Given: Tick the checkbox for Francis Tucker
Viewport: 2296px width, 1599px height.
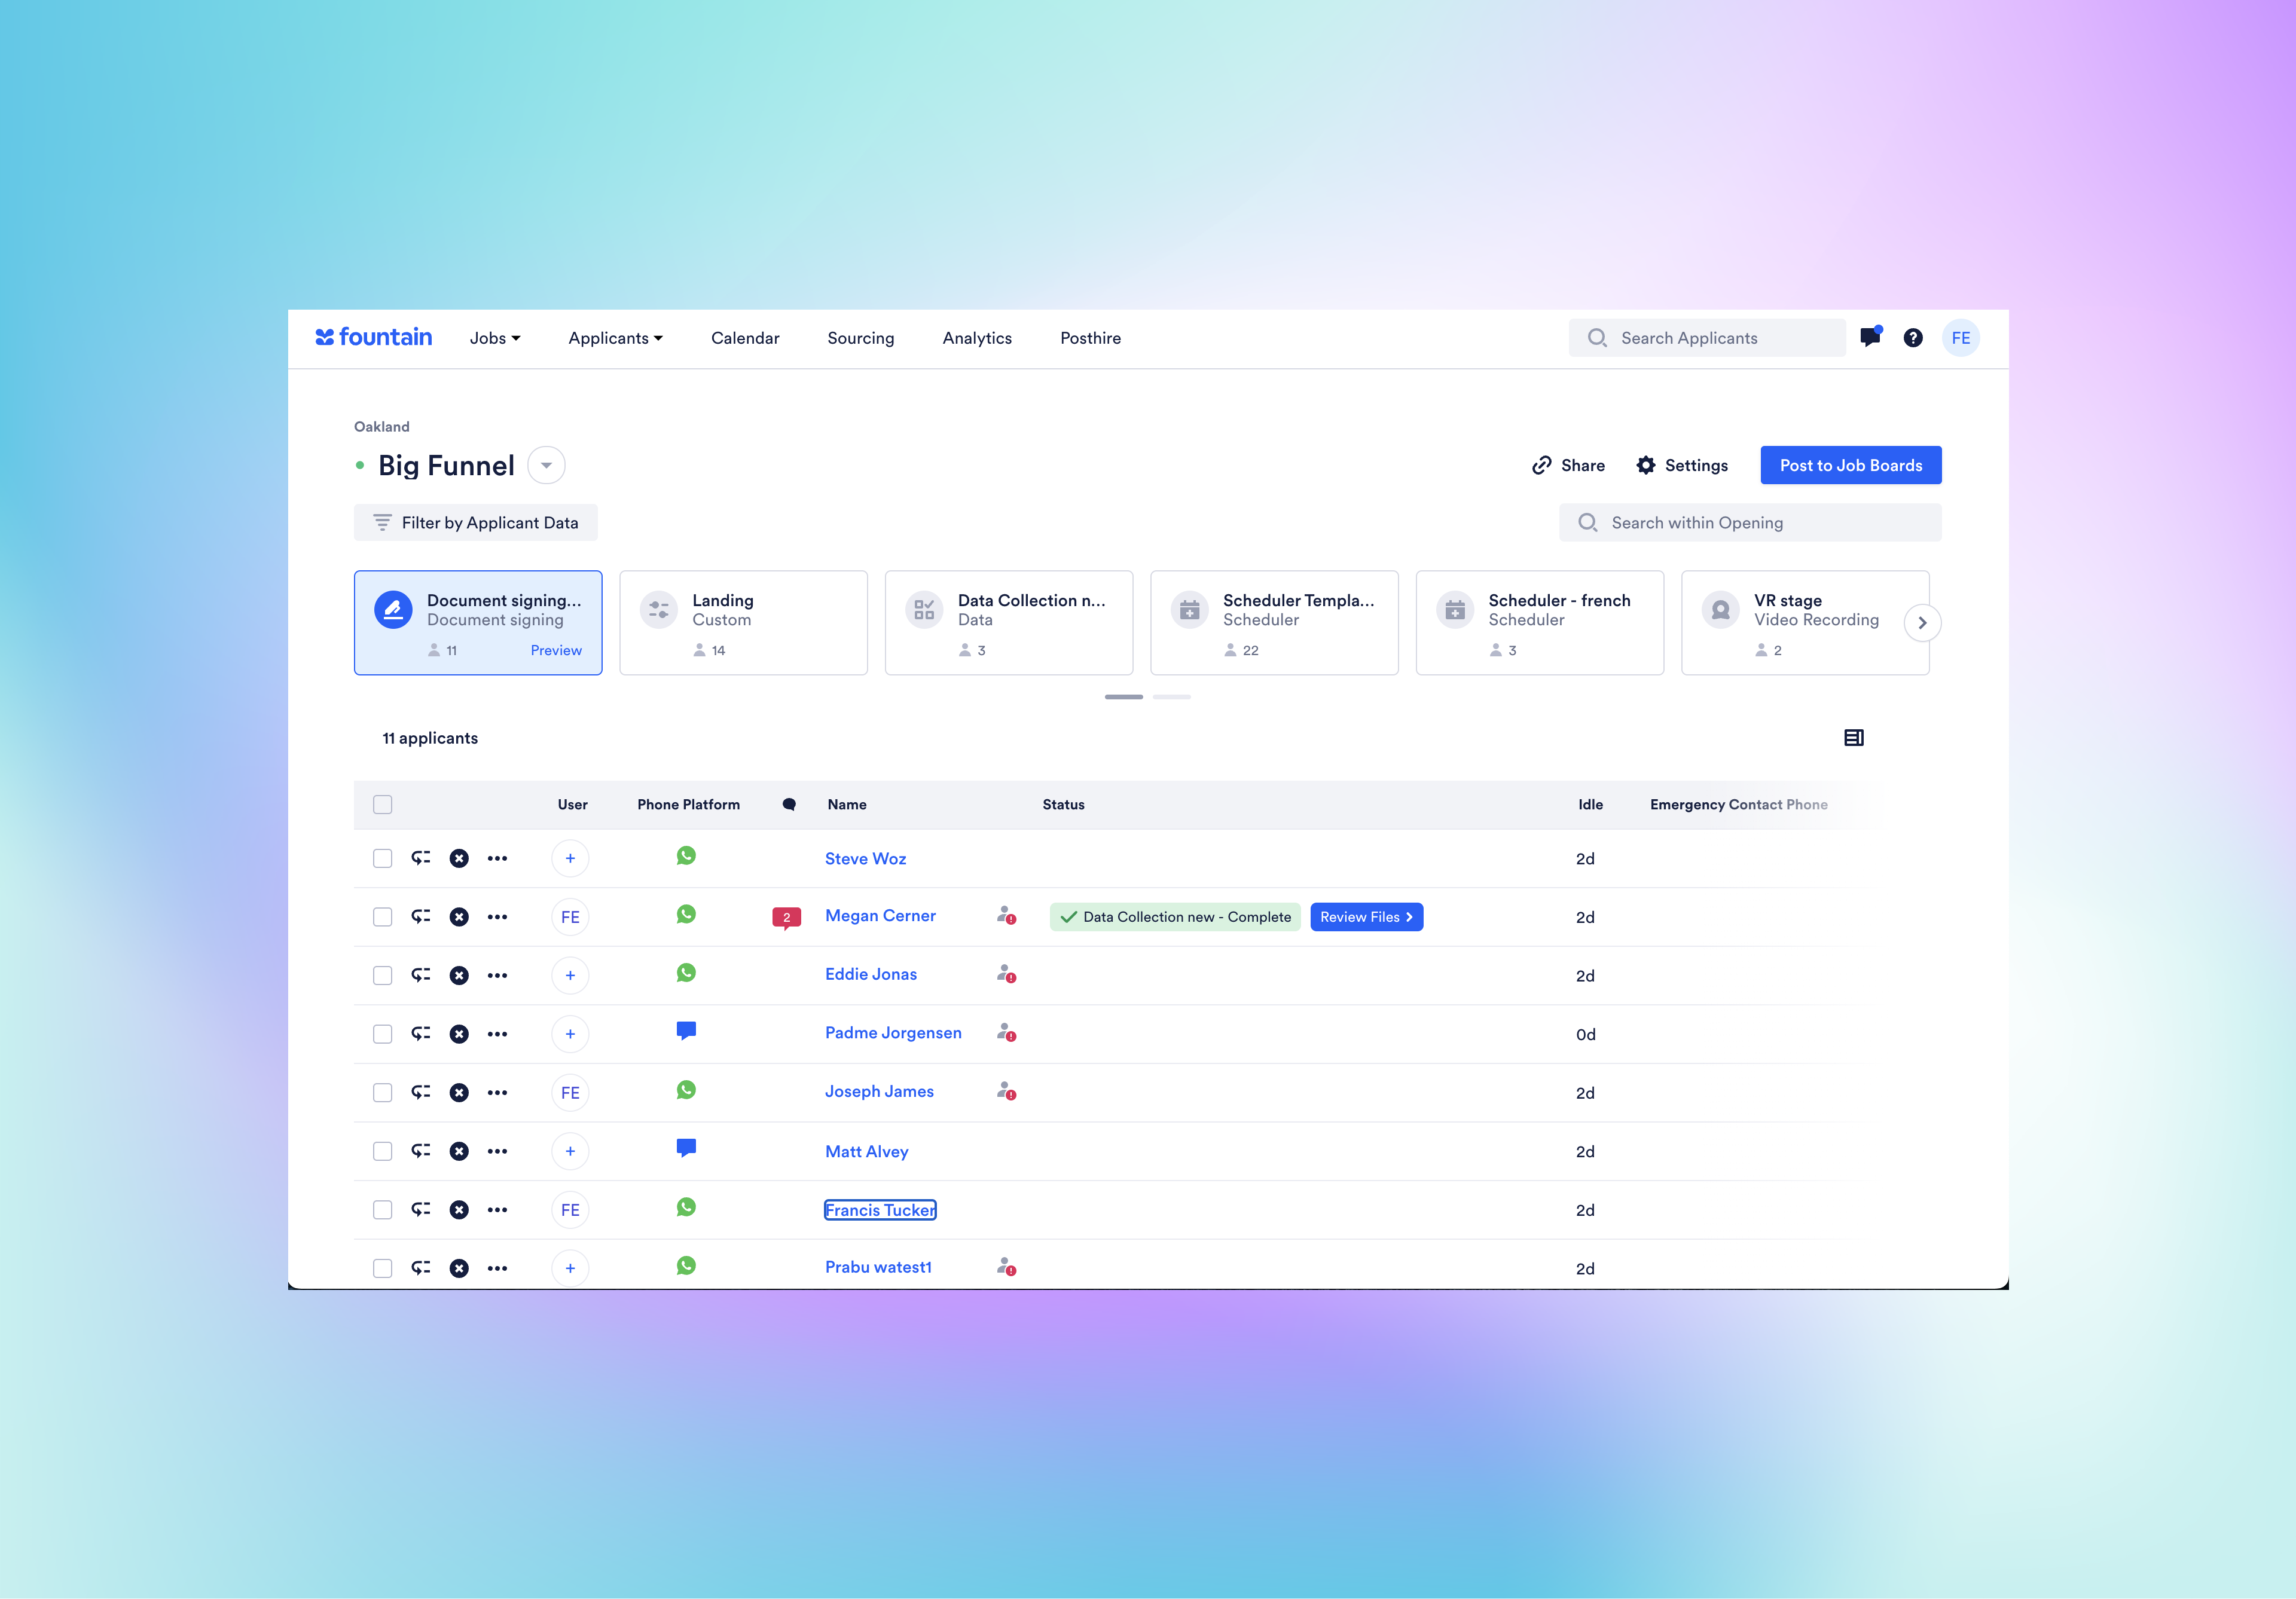Looking at the screenshot, I should (x=383, y=1210).
